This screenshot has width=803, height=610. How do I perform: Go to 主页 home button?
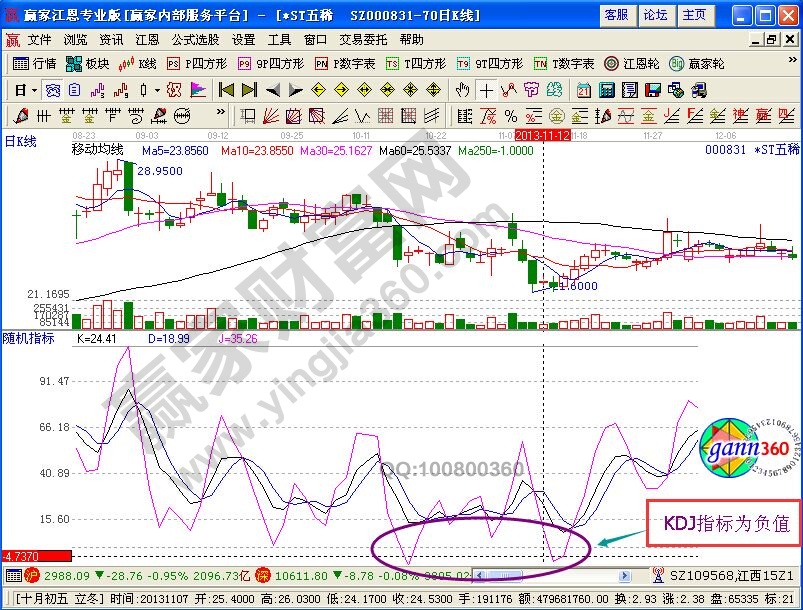(693, 15)
